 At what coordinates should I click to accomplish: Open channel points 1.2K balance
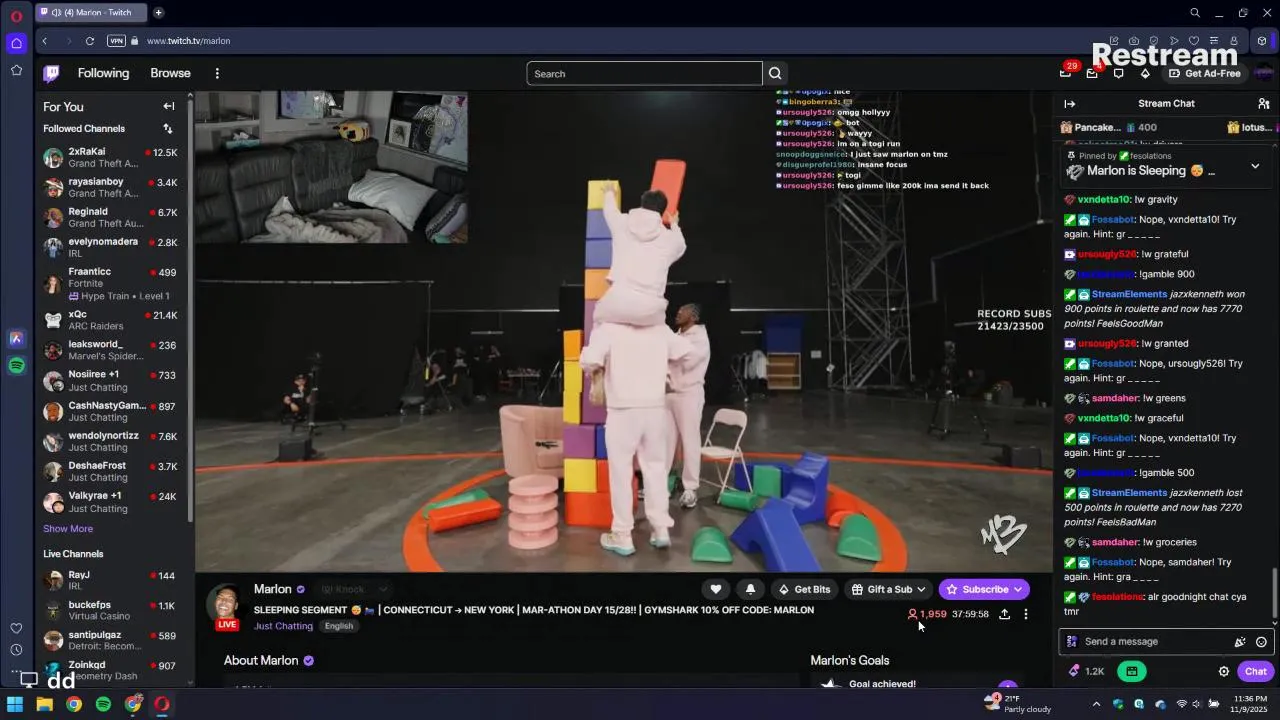1087,671
